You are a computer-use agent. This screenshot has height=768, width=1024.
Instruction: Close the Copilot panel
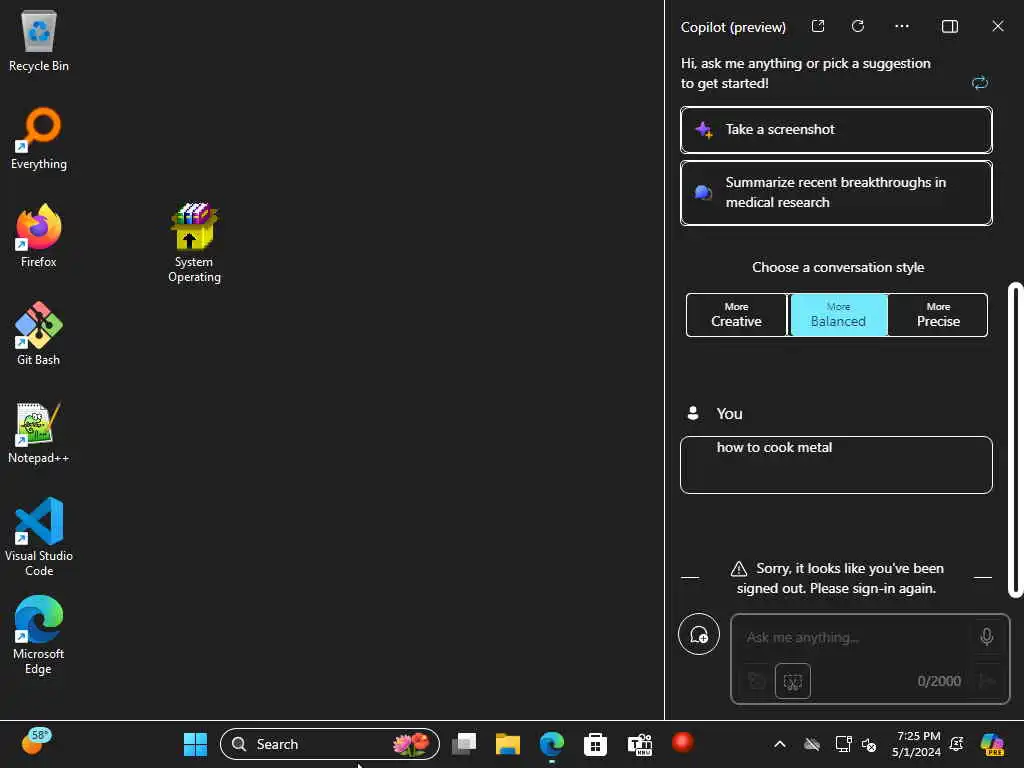coord(998,26)
